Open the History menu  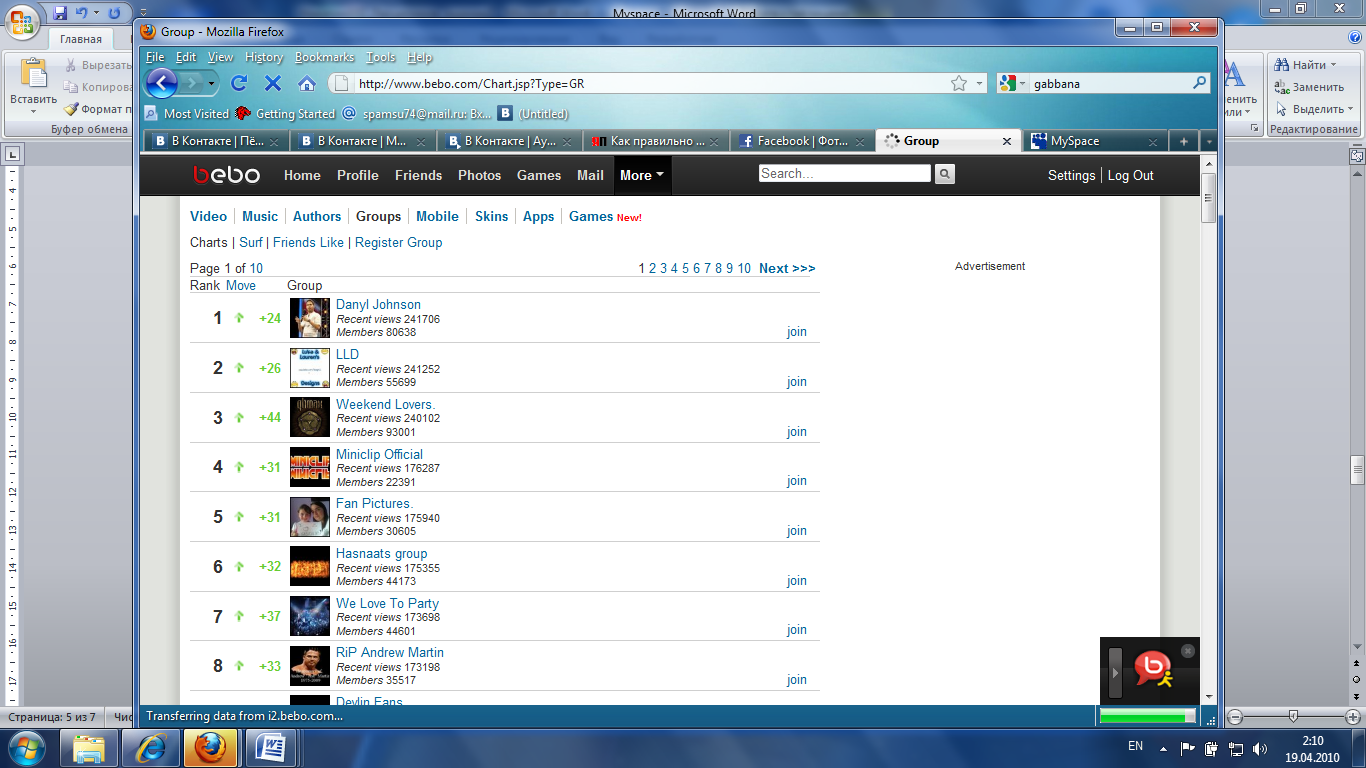click(264, 57)
